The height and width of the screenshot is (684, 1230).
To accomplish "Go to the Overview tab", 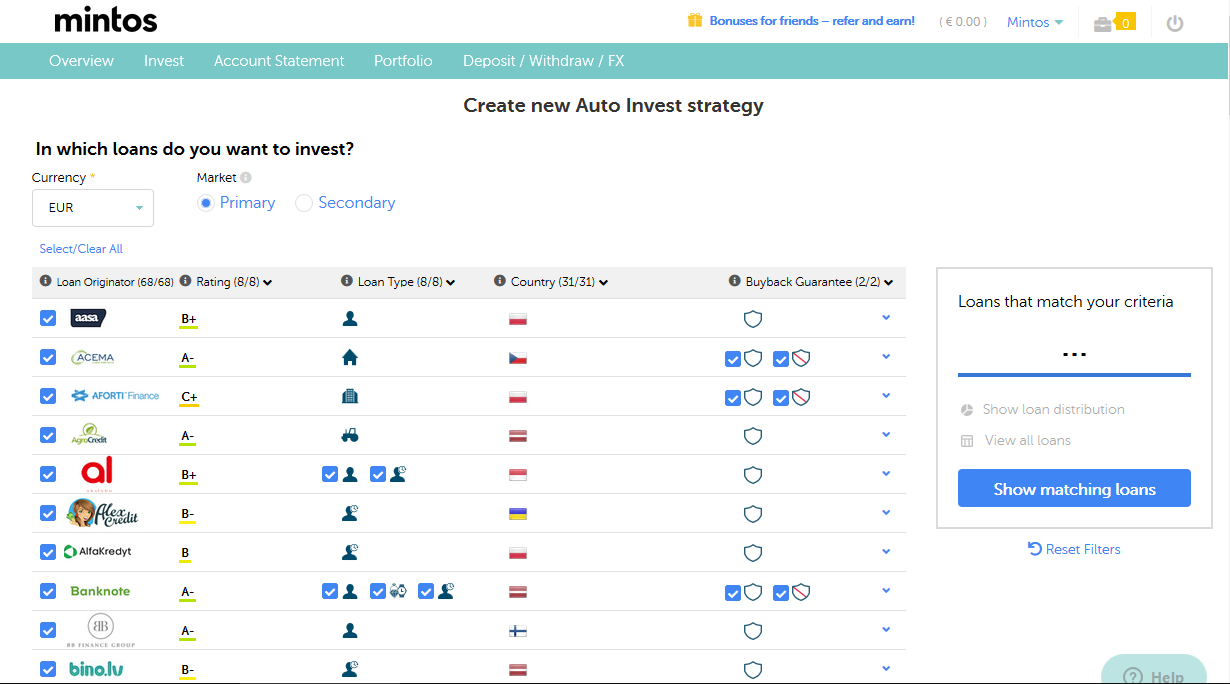I will click(x=81, y=61).
